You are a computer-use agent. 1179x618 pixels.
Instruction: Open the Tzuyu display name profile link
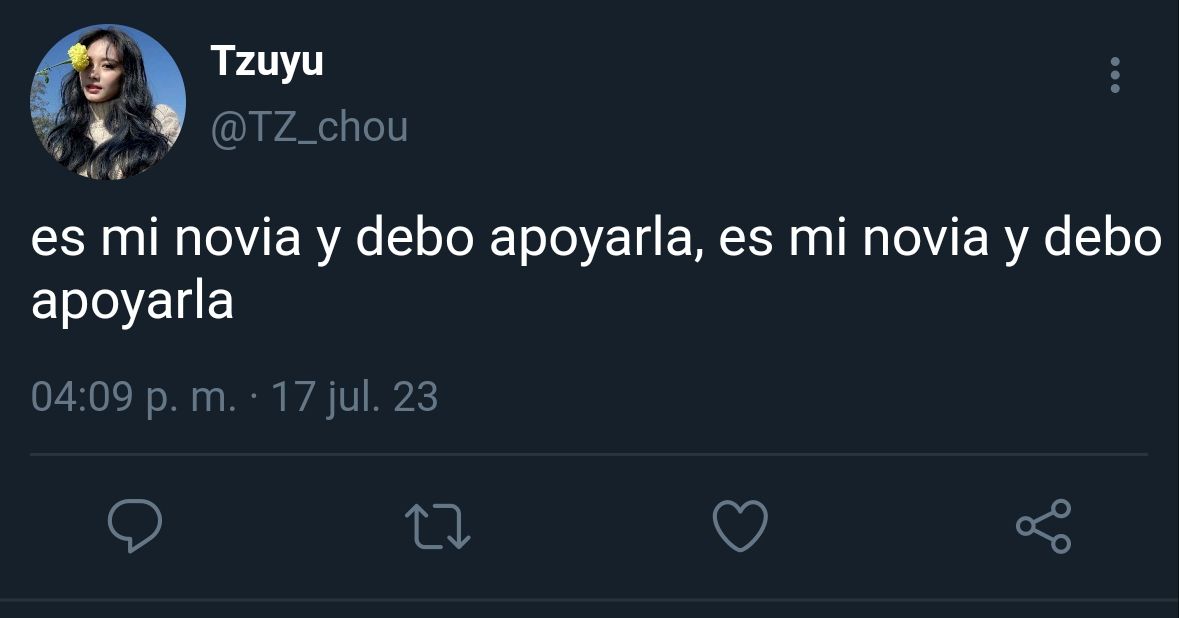tap(267, 62)
